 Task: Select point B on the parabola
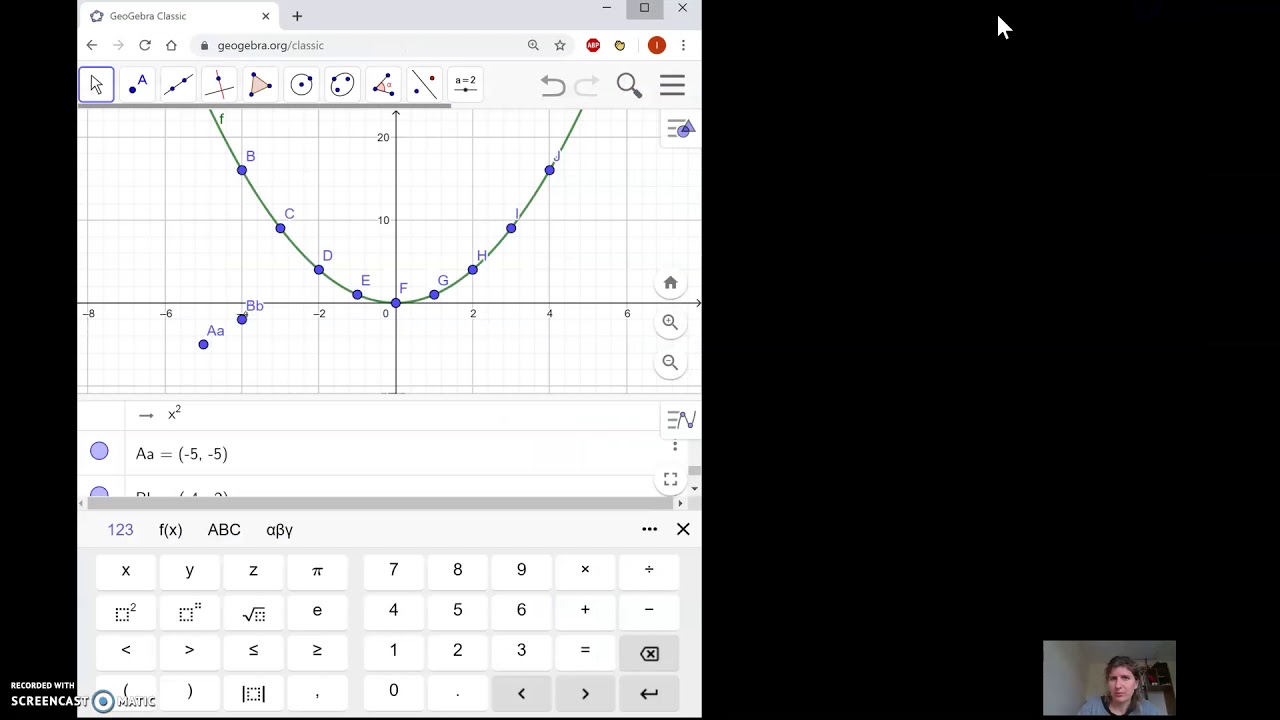[x=242, y=170]
